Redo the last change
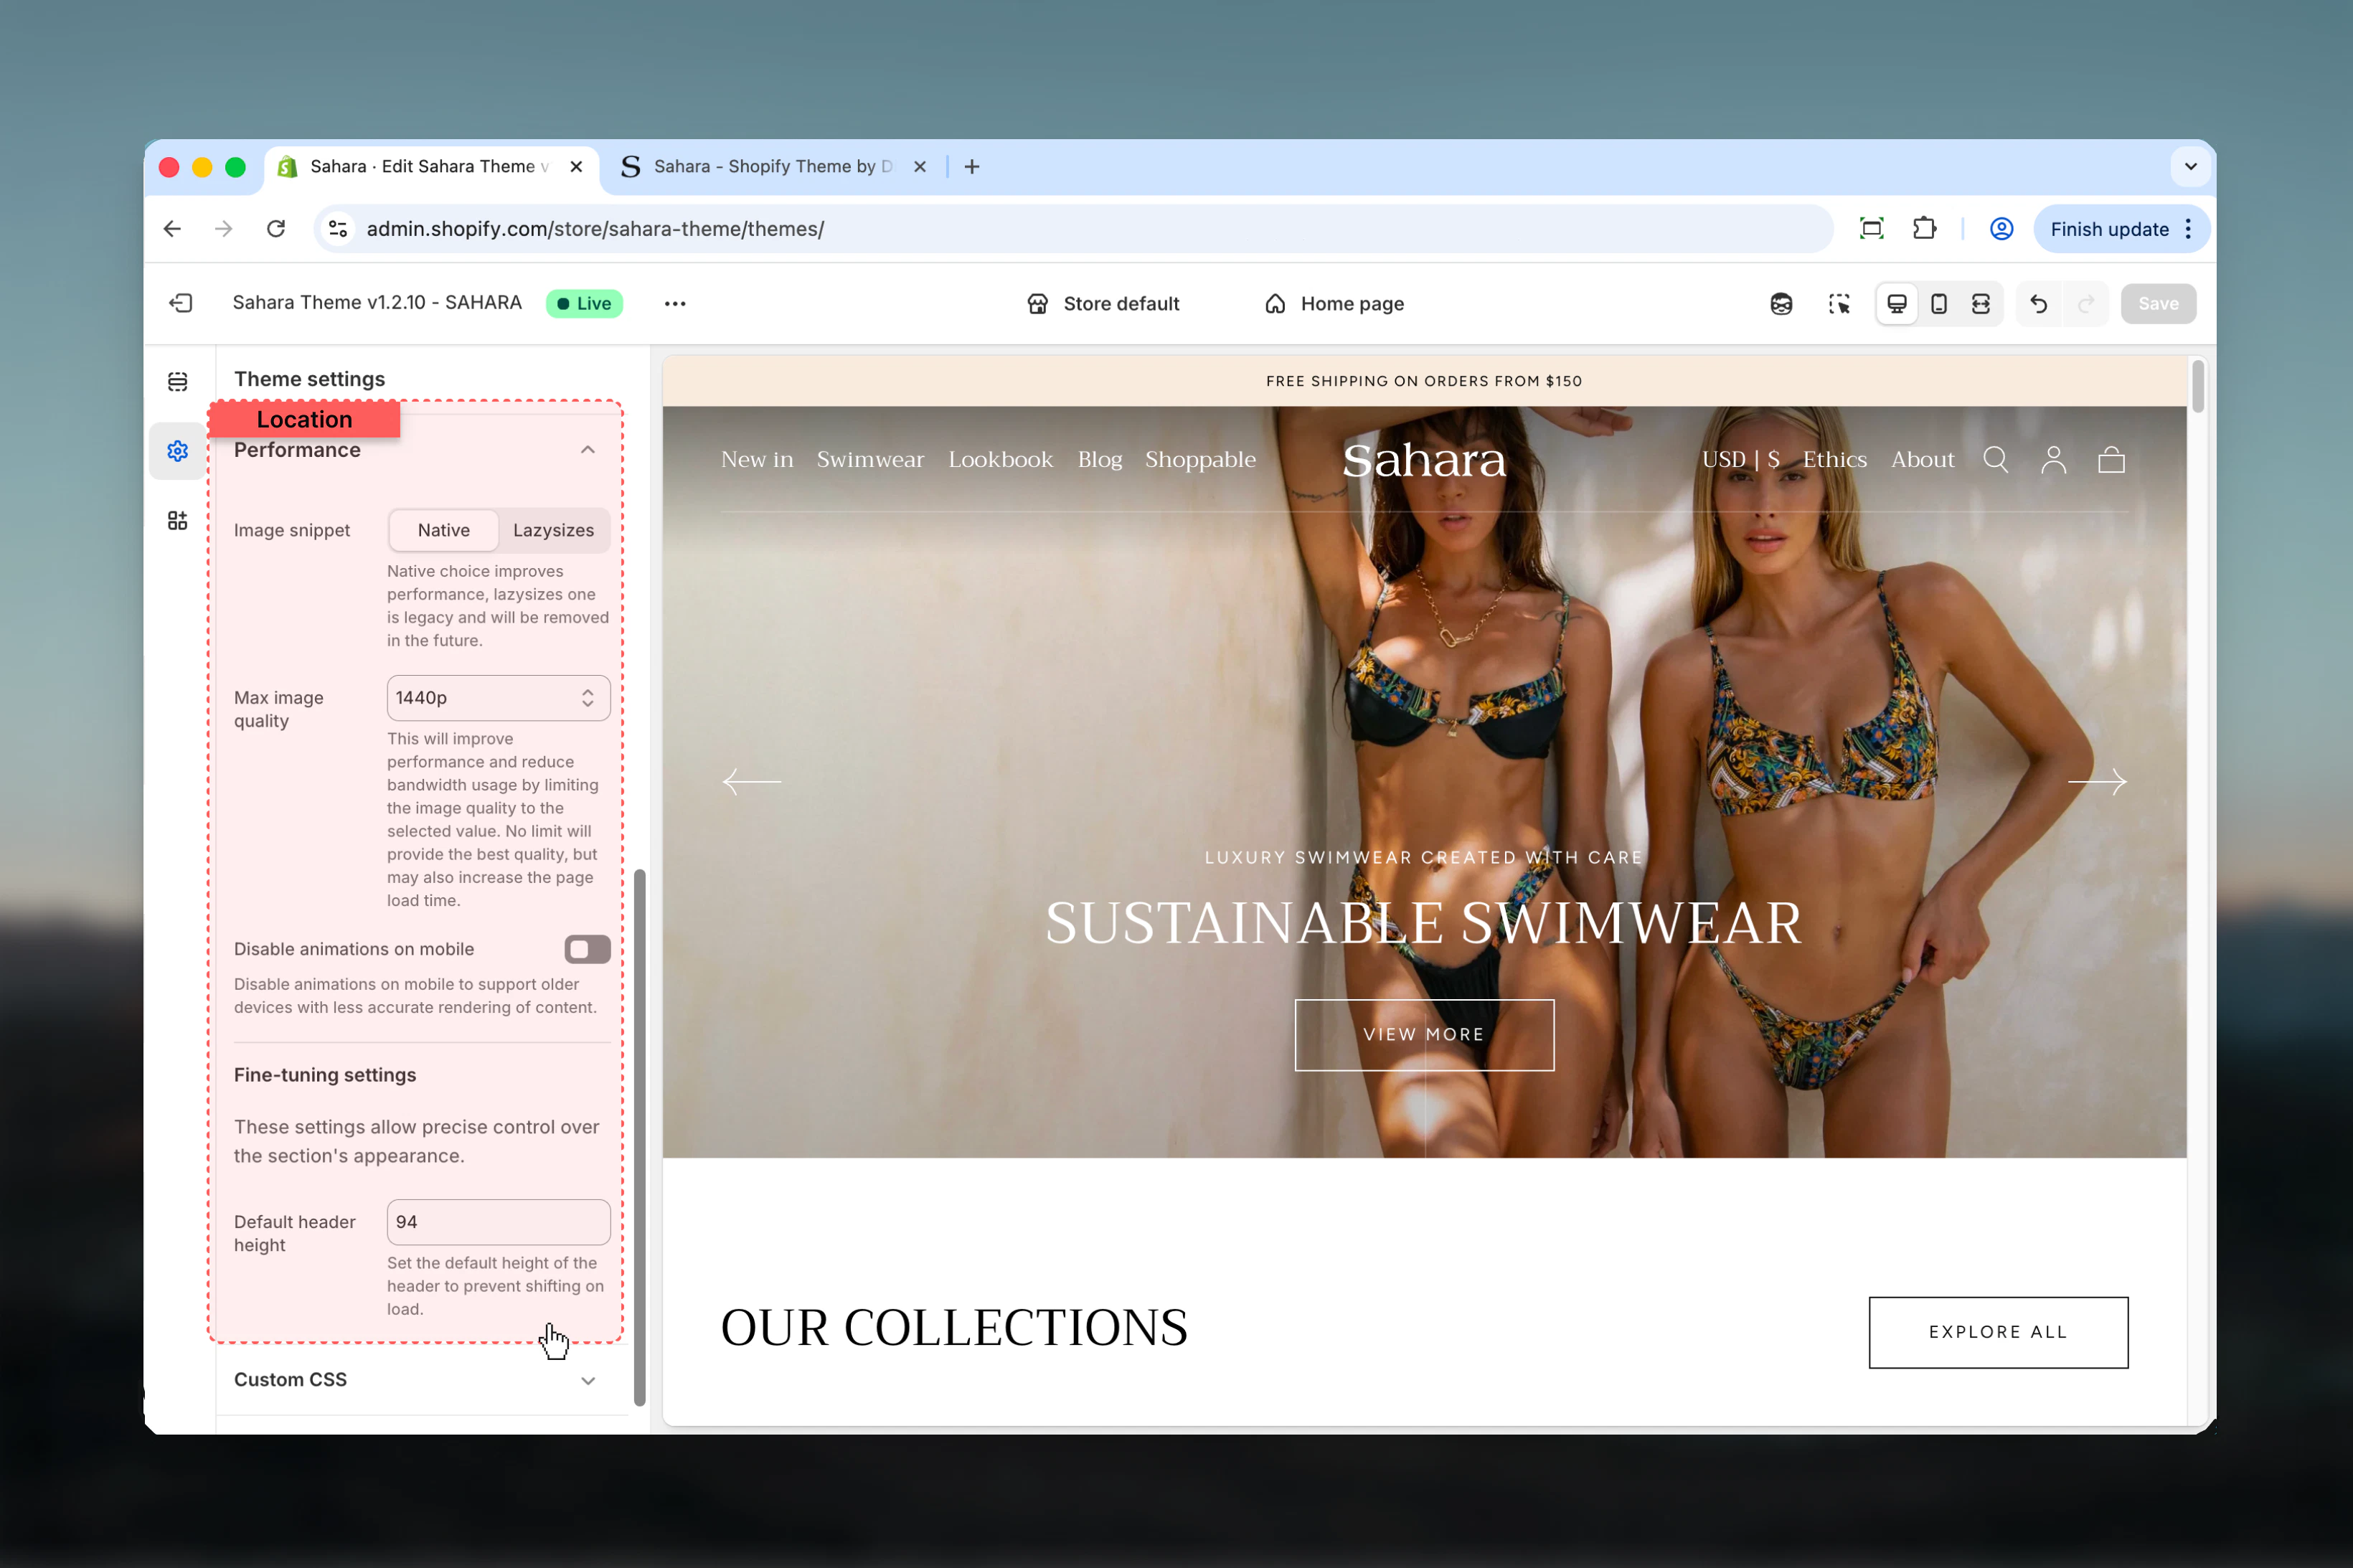The width and height of the screenshot is (2353, 1568). [x=2086, y=304]
